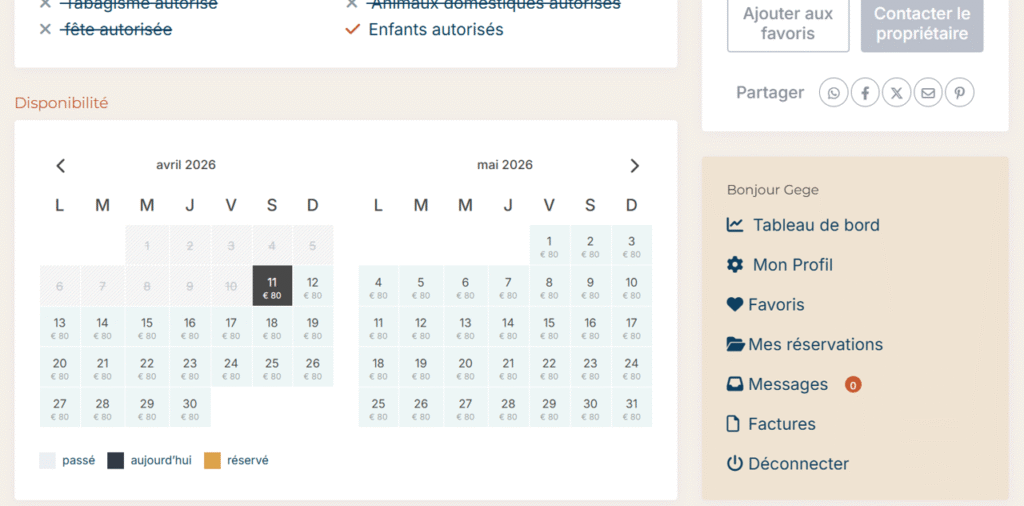
Task: Click the Contacter le propriétaire button
Action: [x=922, y=24]
